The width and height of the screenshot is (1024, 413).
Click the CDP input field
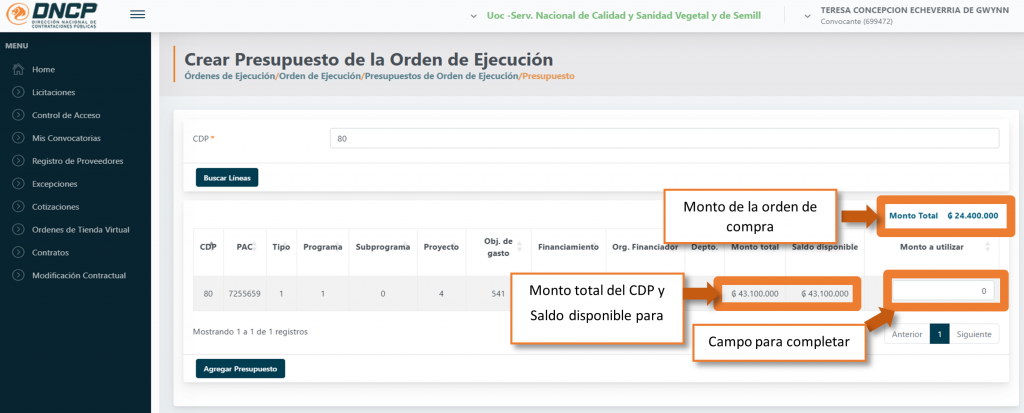point(663,139)
